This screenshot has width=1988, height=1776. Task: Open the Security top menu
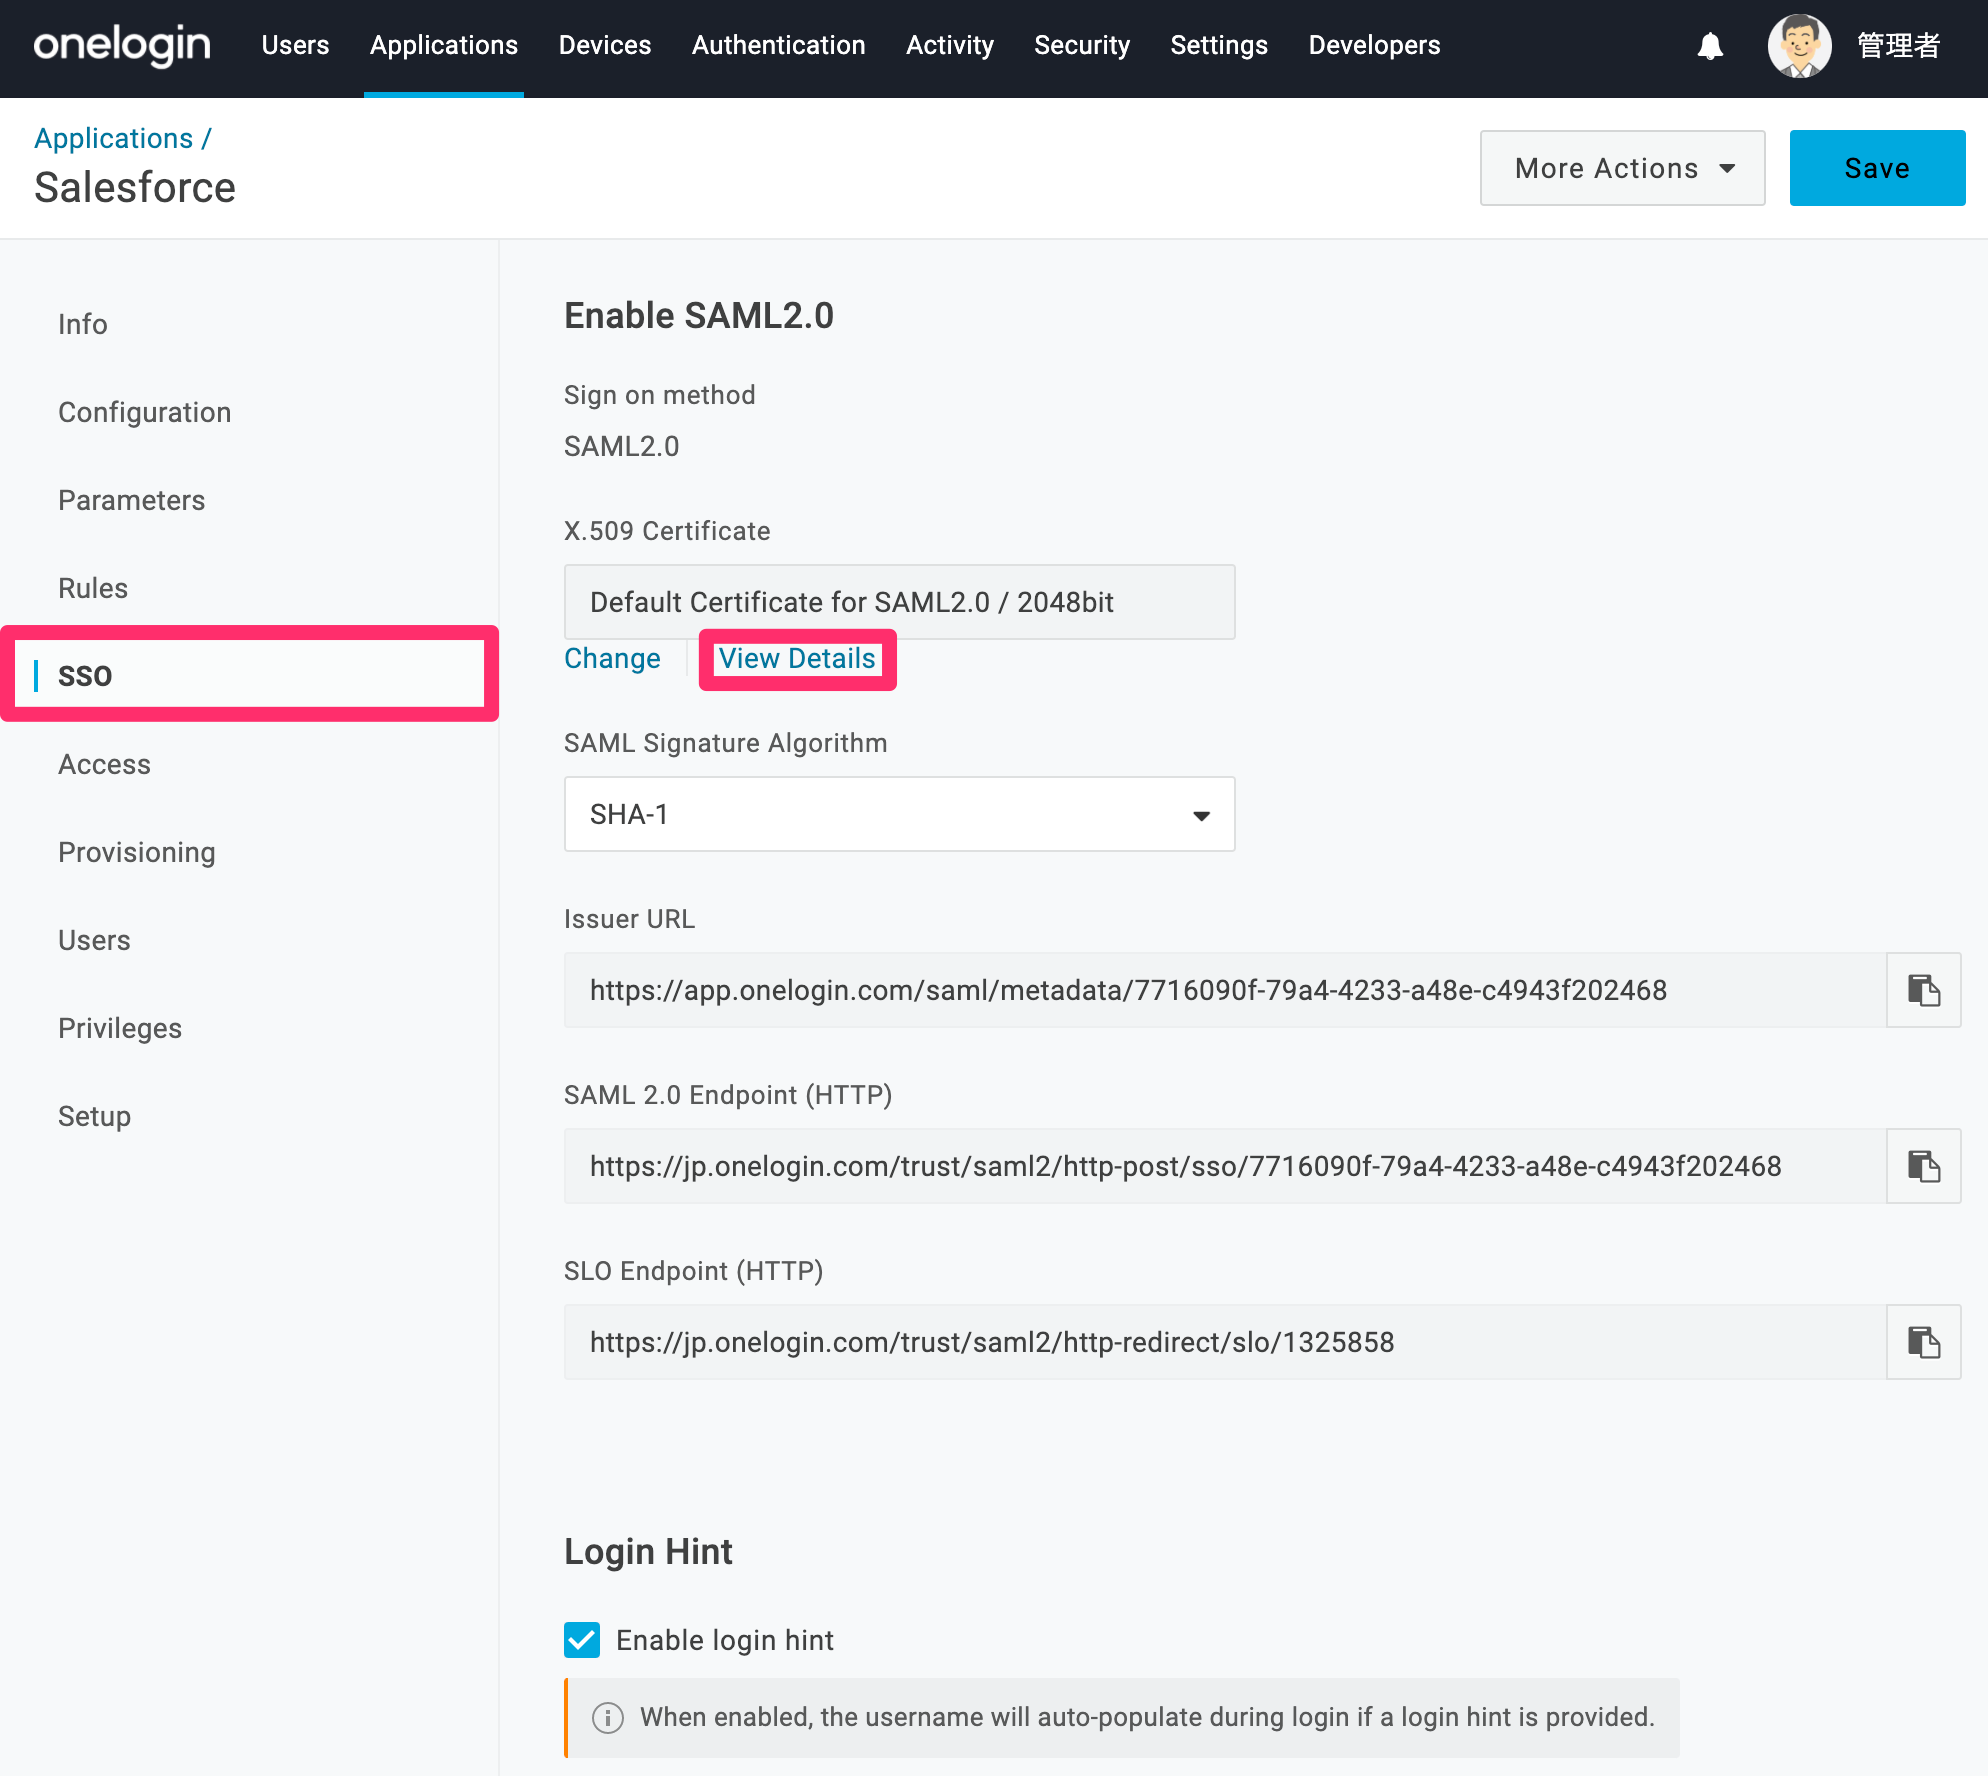pyautogui.click(x=1082, y=46)
